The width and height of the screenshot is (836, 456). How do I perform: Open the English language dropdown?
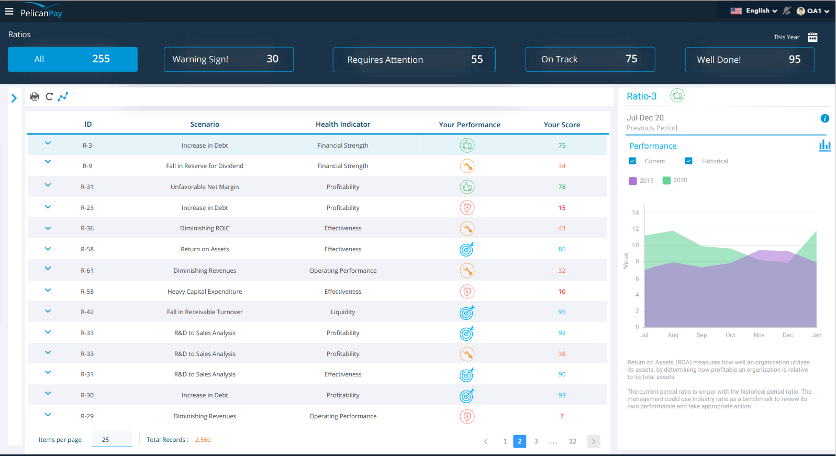pyautogui.click(x=754, y=11)
